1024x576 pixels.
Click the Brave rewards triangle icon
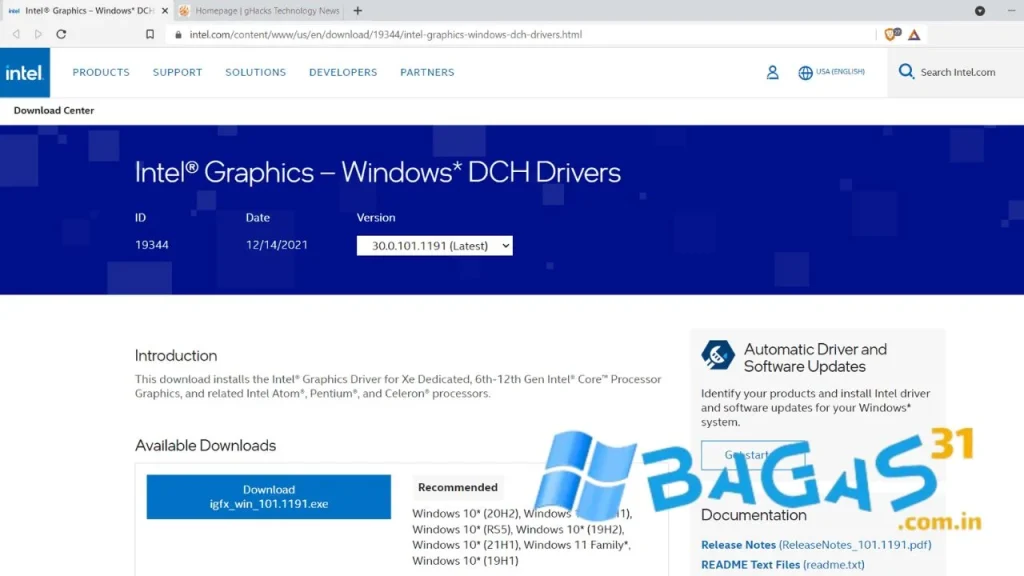(x=914, y=35)
